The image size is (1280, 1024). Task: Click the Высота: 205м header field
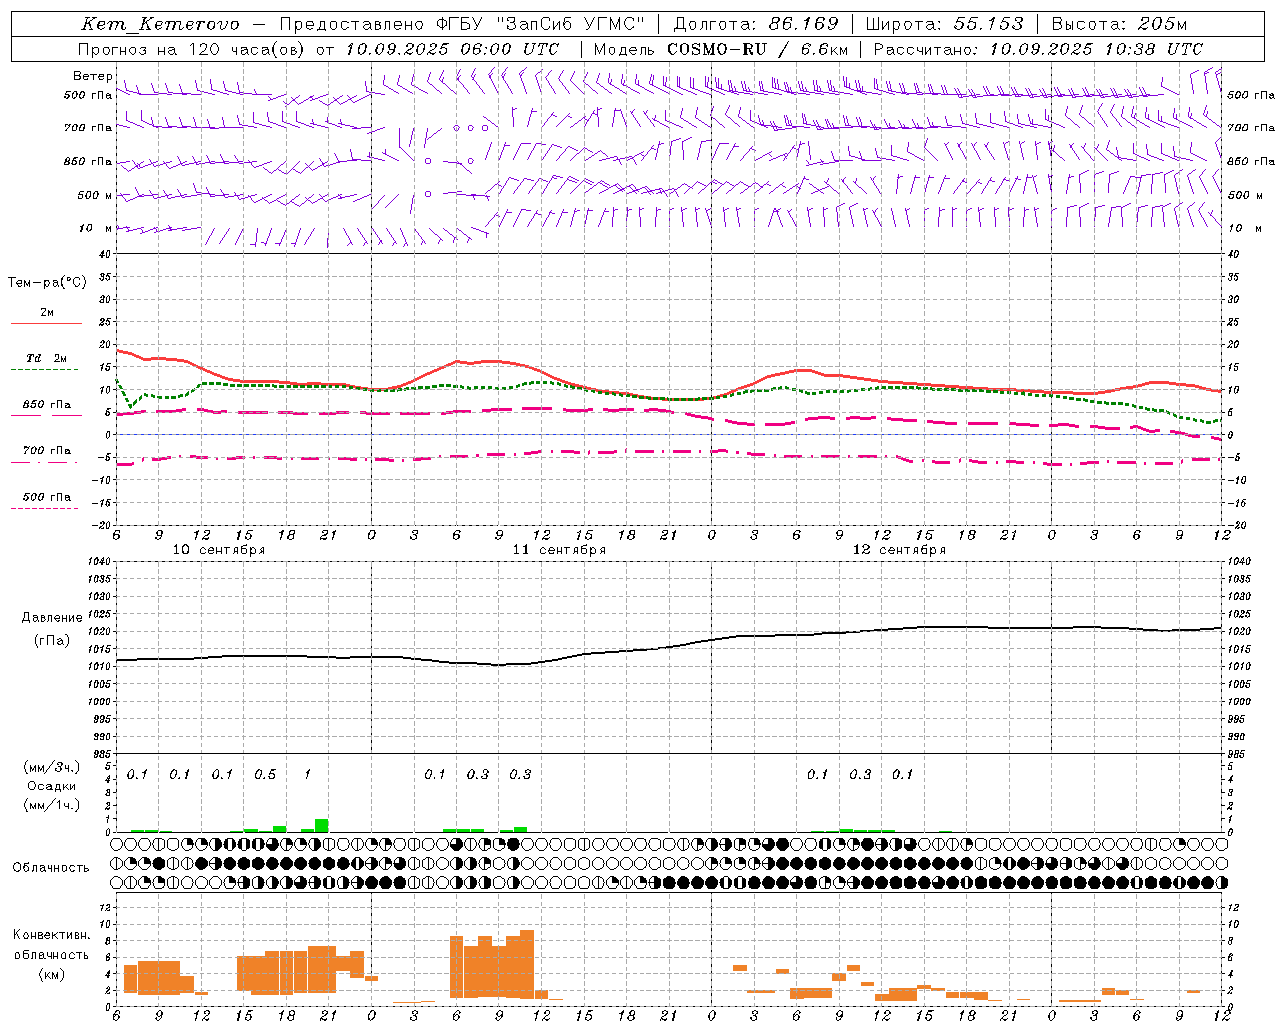pyautogui.click(x=1119, y=24)
